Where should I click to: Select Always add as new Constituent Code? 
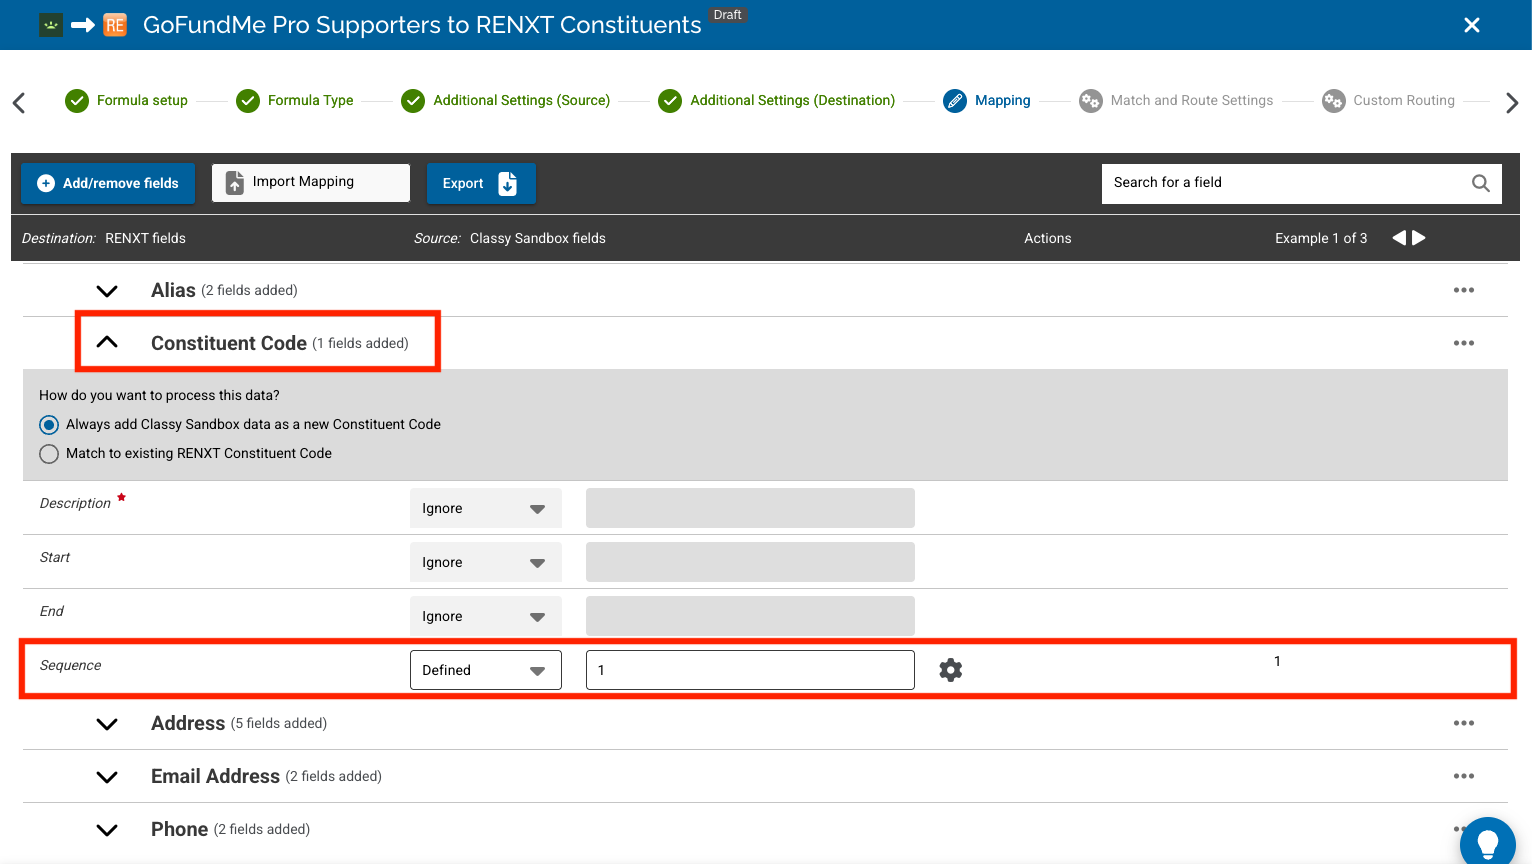pos(49,425)
